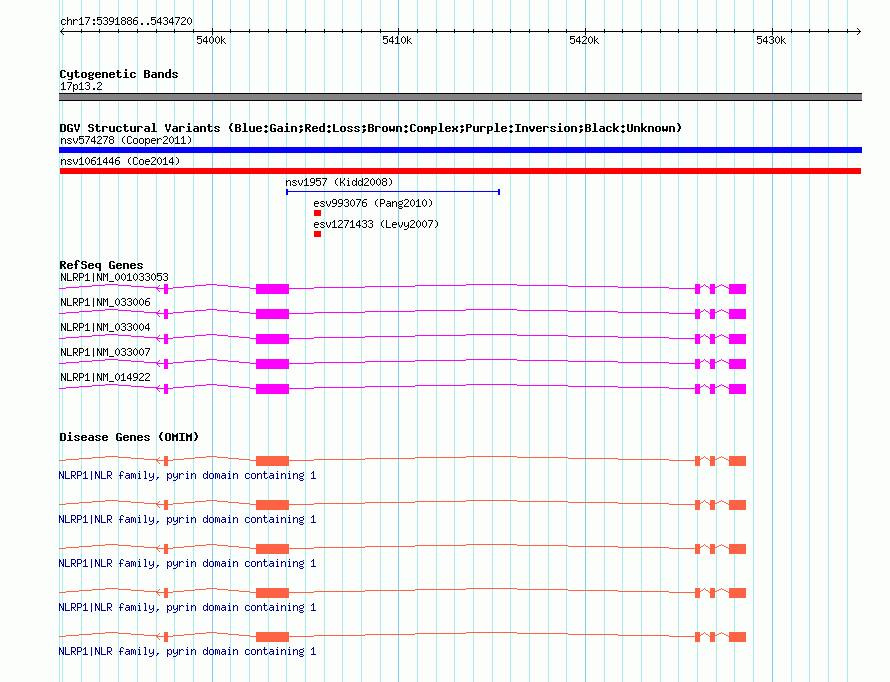
Task: Click the rightmost magenta exon of NM_033004
Action: pyautogui.click(x=737, y=339)
